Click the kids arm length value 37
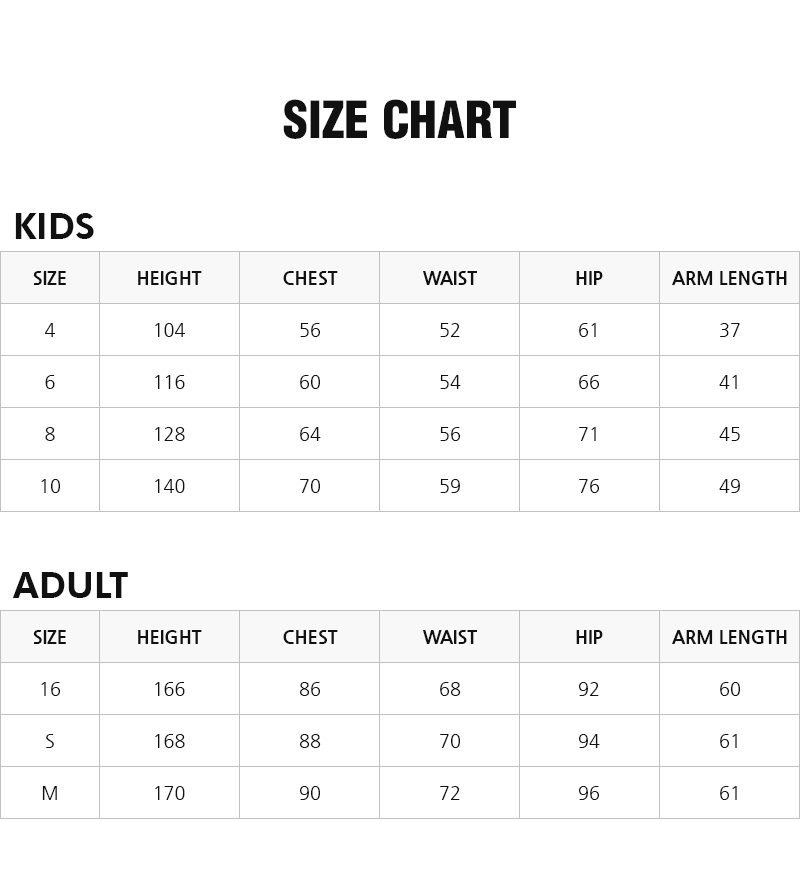The width and height of the screenshot is (800, 871). (729, 330)
